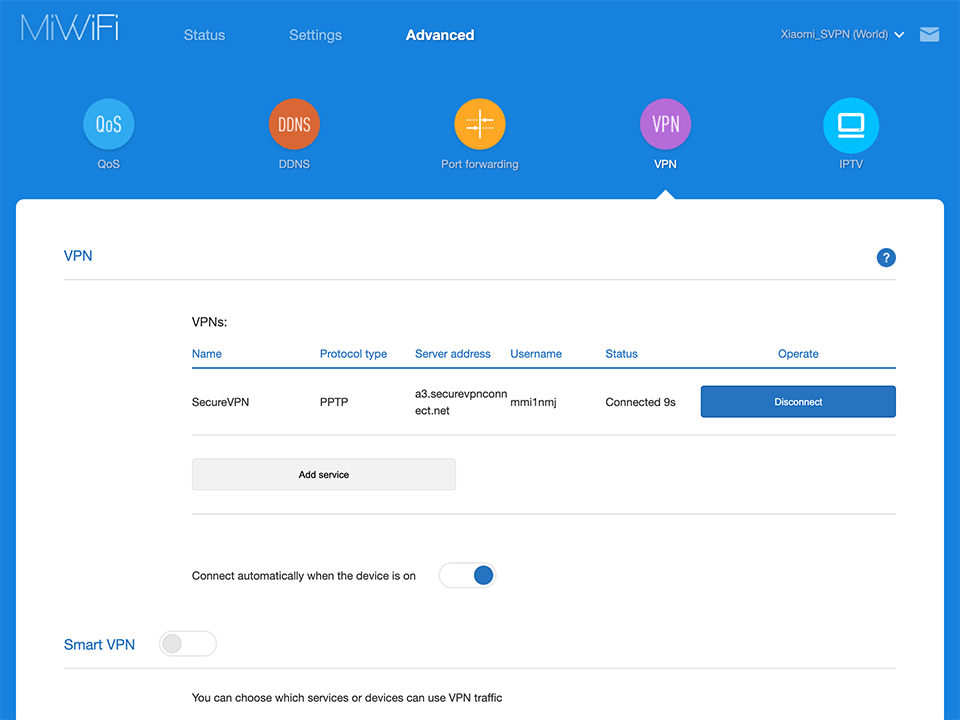Open the Advanced tab
960x720 pixels.
pyautogui.click(x=440, y=35)
